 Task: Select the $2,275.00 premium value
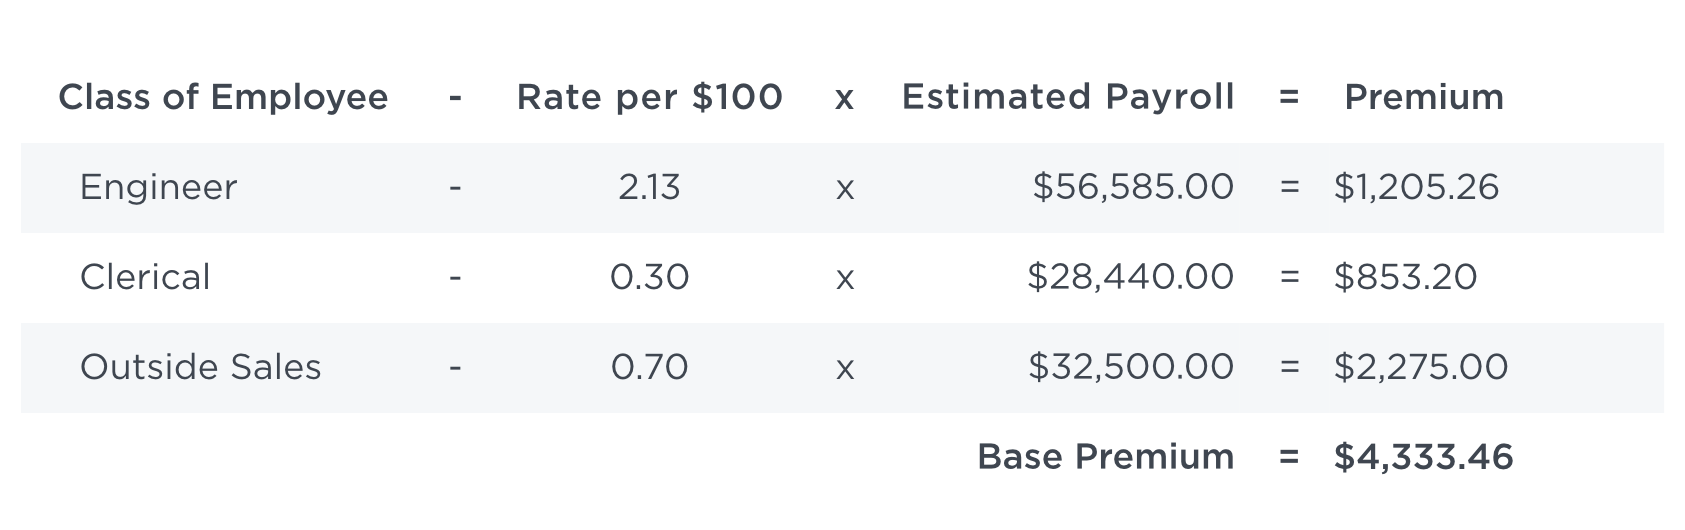[1421, 367]
